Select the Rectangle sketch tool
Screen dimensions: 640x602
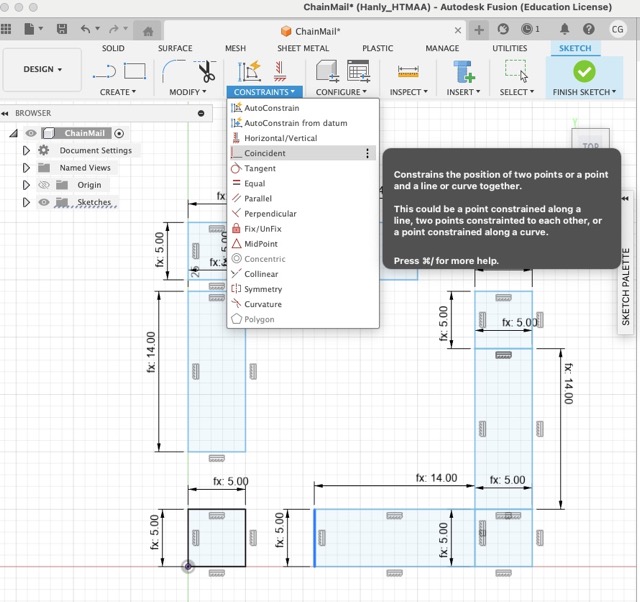(135, 71)
